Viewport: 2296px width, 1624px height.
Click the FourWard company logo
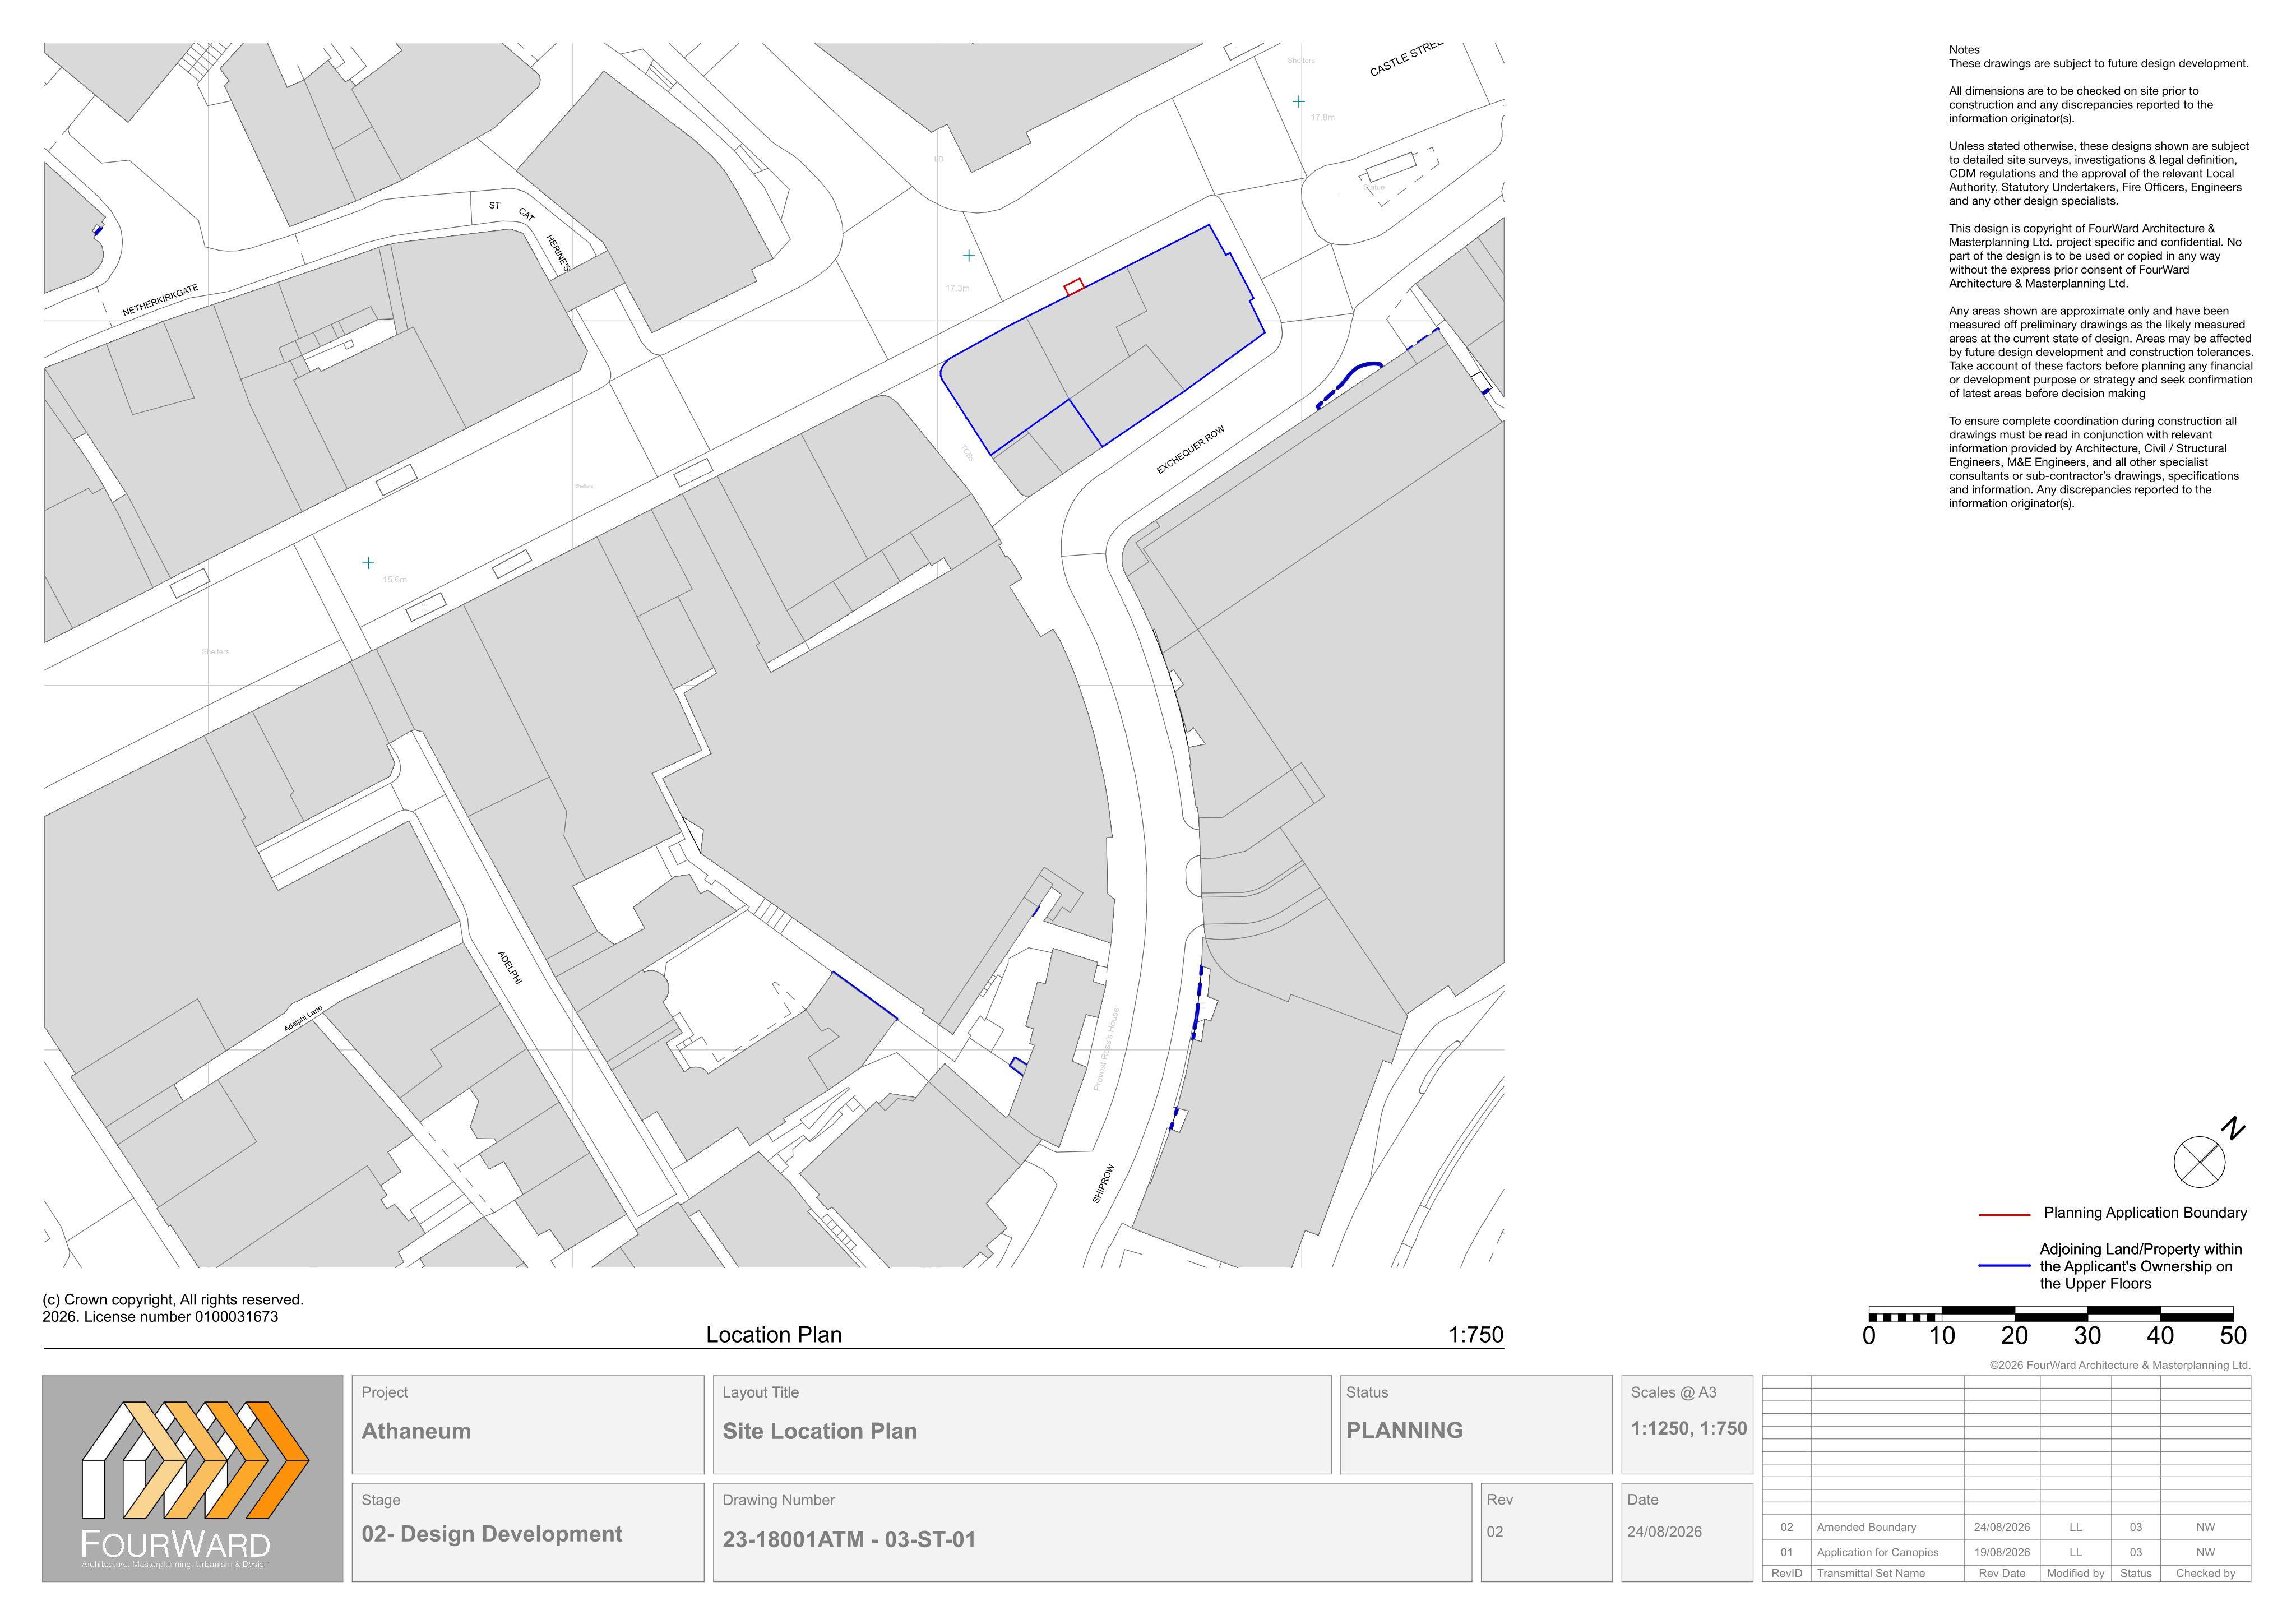click(192, 1478)
